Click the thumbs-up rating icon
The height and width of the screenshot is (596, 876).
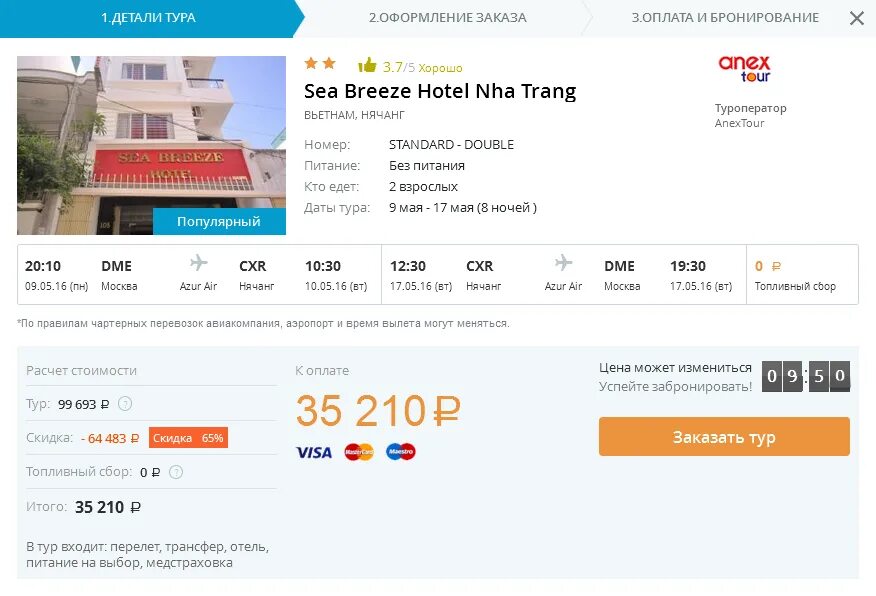[x=367, y=66]
